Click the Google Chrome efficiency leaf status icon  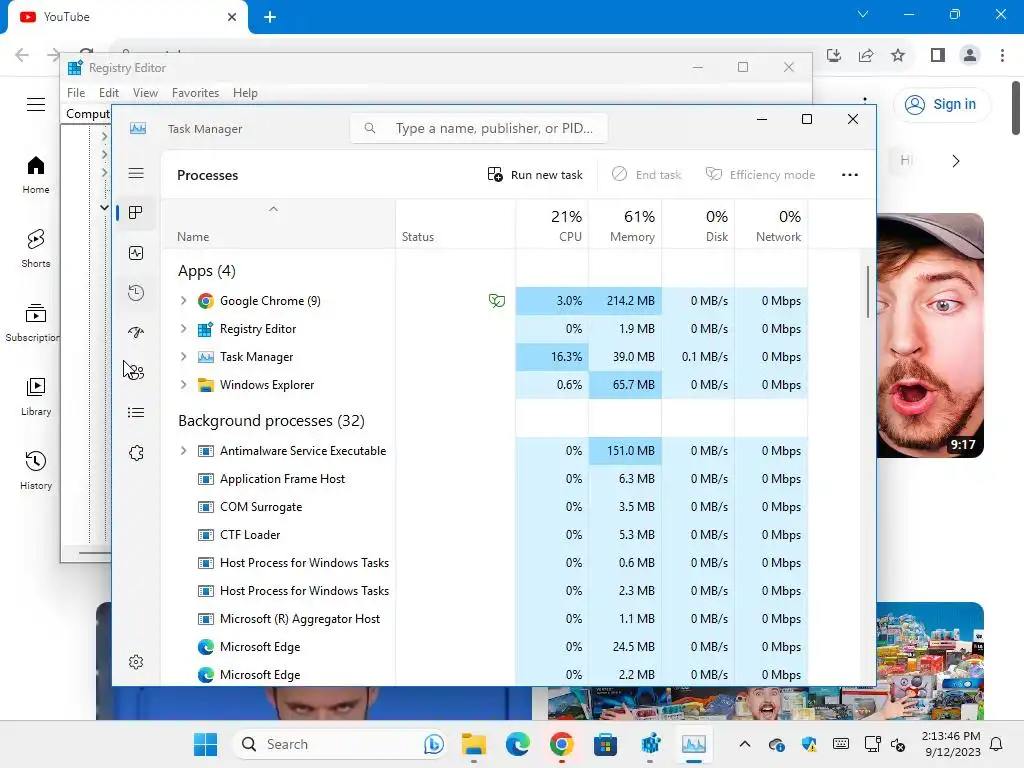click(497, 300)
